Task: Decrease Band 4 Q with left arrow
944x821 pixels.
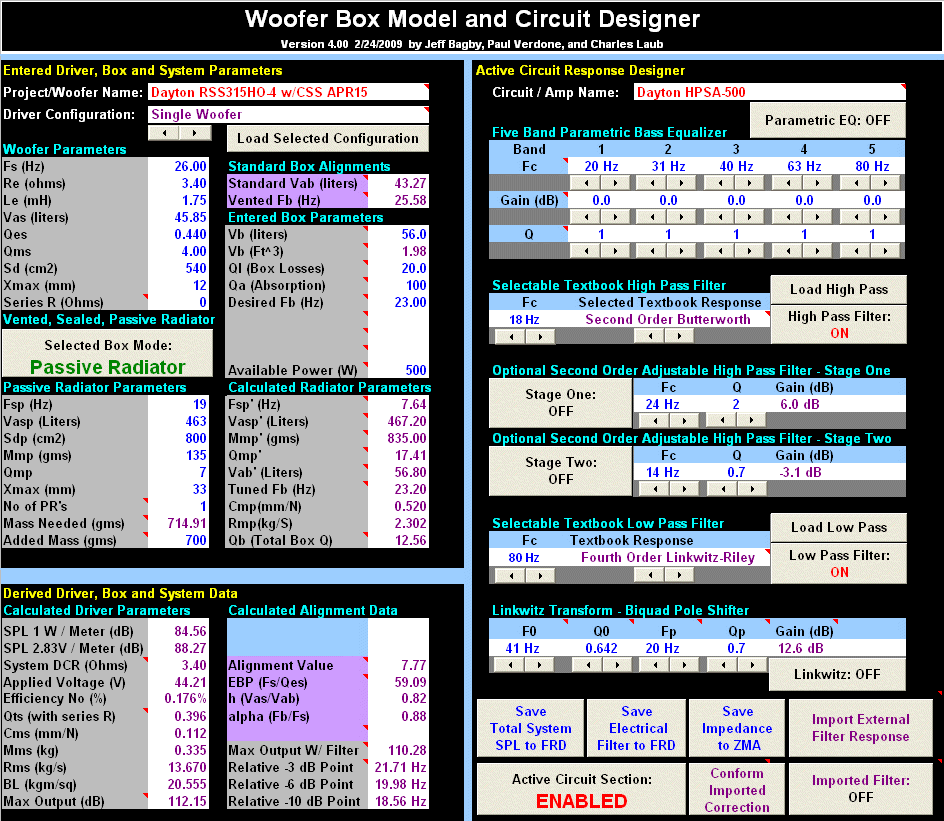Action: (x=789, y=251)
